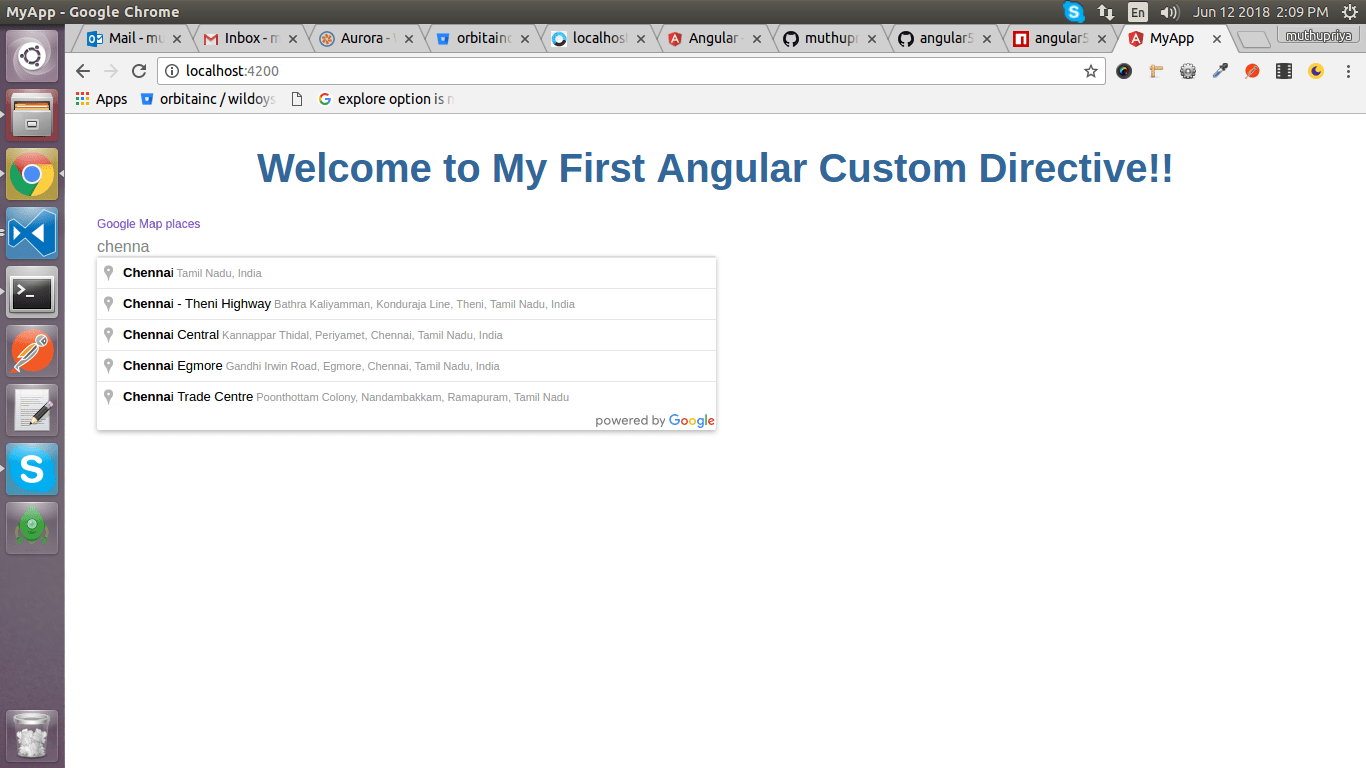The width and height of the screenshot is (1366, 768).
Task: Open the 'explore option is' bookmark
Action: coord(386,99)
